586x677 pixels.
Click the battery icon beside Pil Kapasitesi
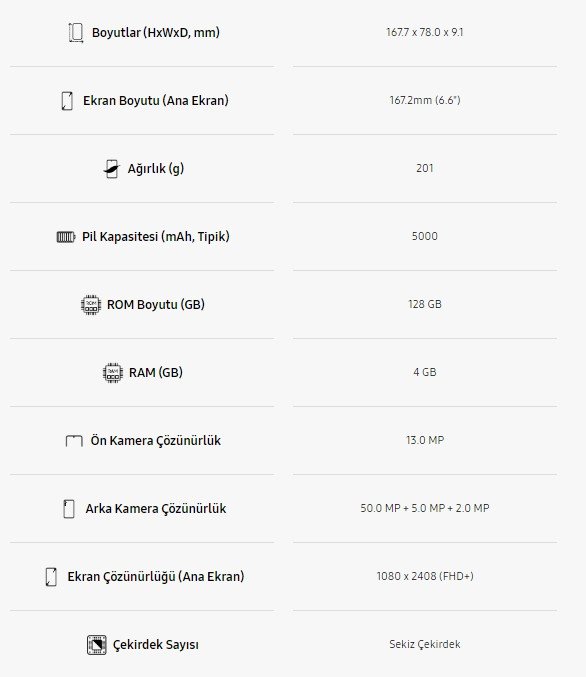pyautogui.click(x=66, y=237)
